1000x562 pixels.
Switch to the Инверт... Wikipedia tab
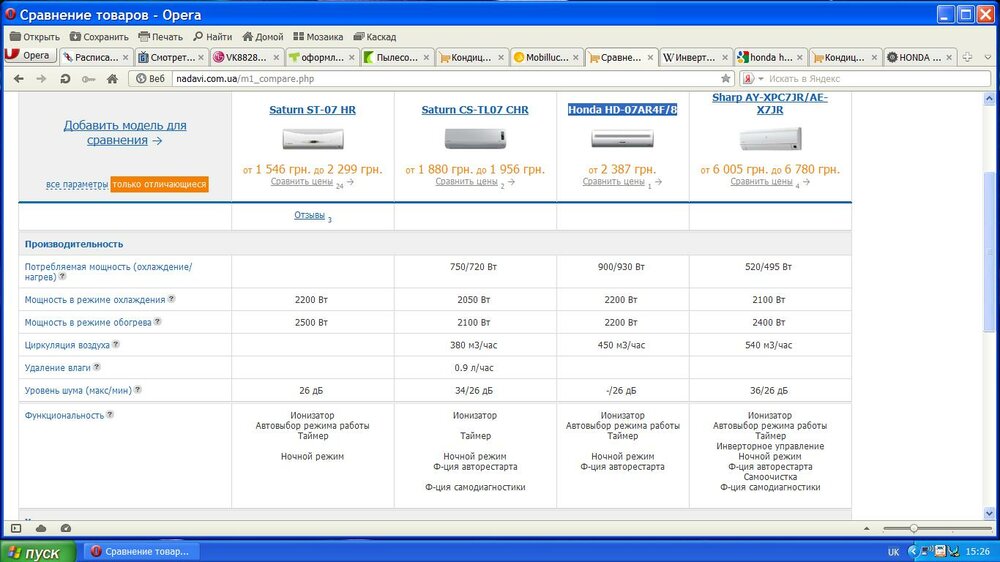[x=690, y=57]
